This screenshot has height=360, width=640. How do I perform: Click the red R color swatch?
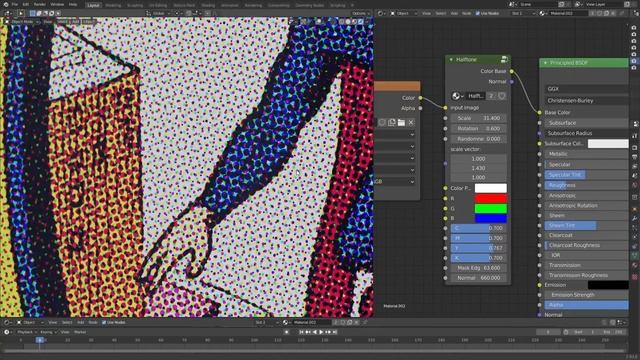pyautogui.click(x=491, y=198)
